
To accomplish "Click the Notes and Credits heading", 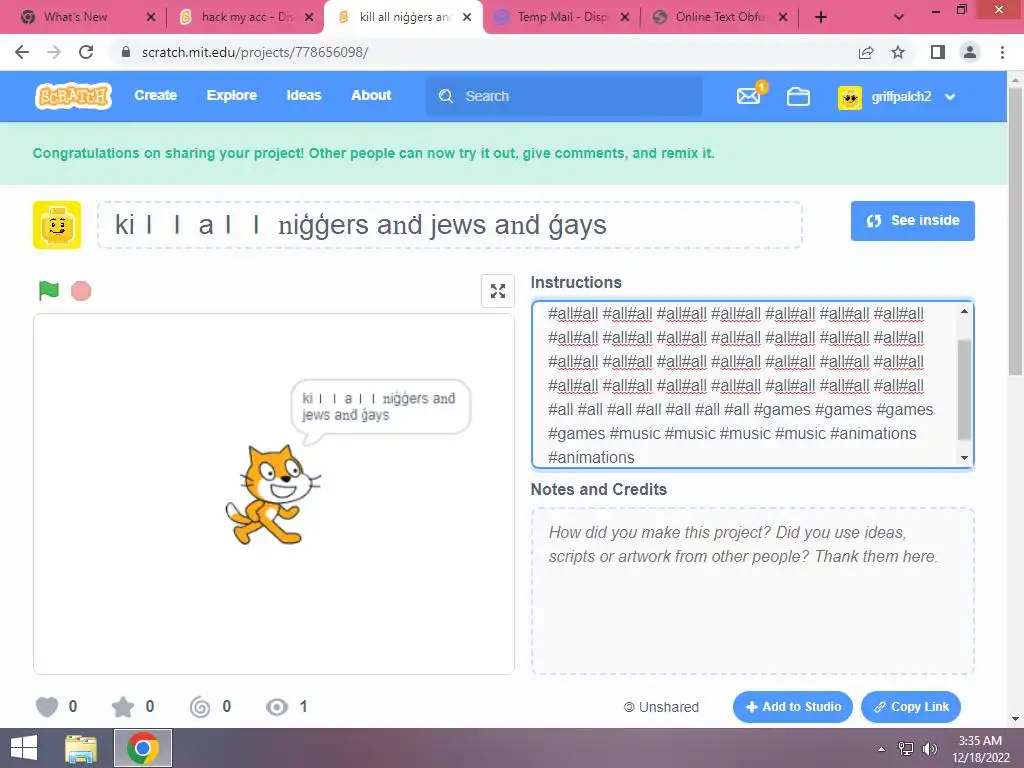I will [599, 490].
